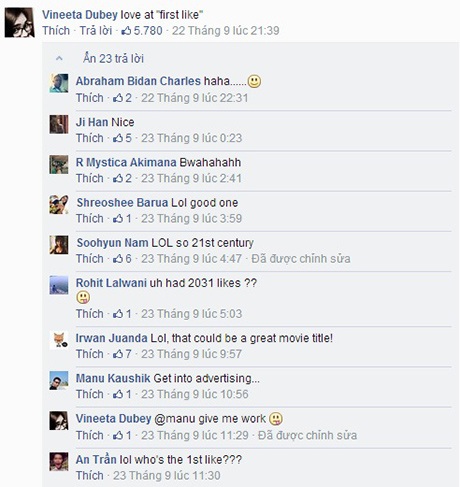View thumbs-up likes on Soohyun Nam's comment

click(x=122, y=259)
